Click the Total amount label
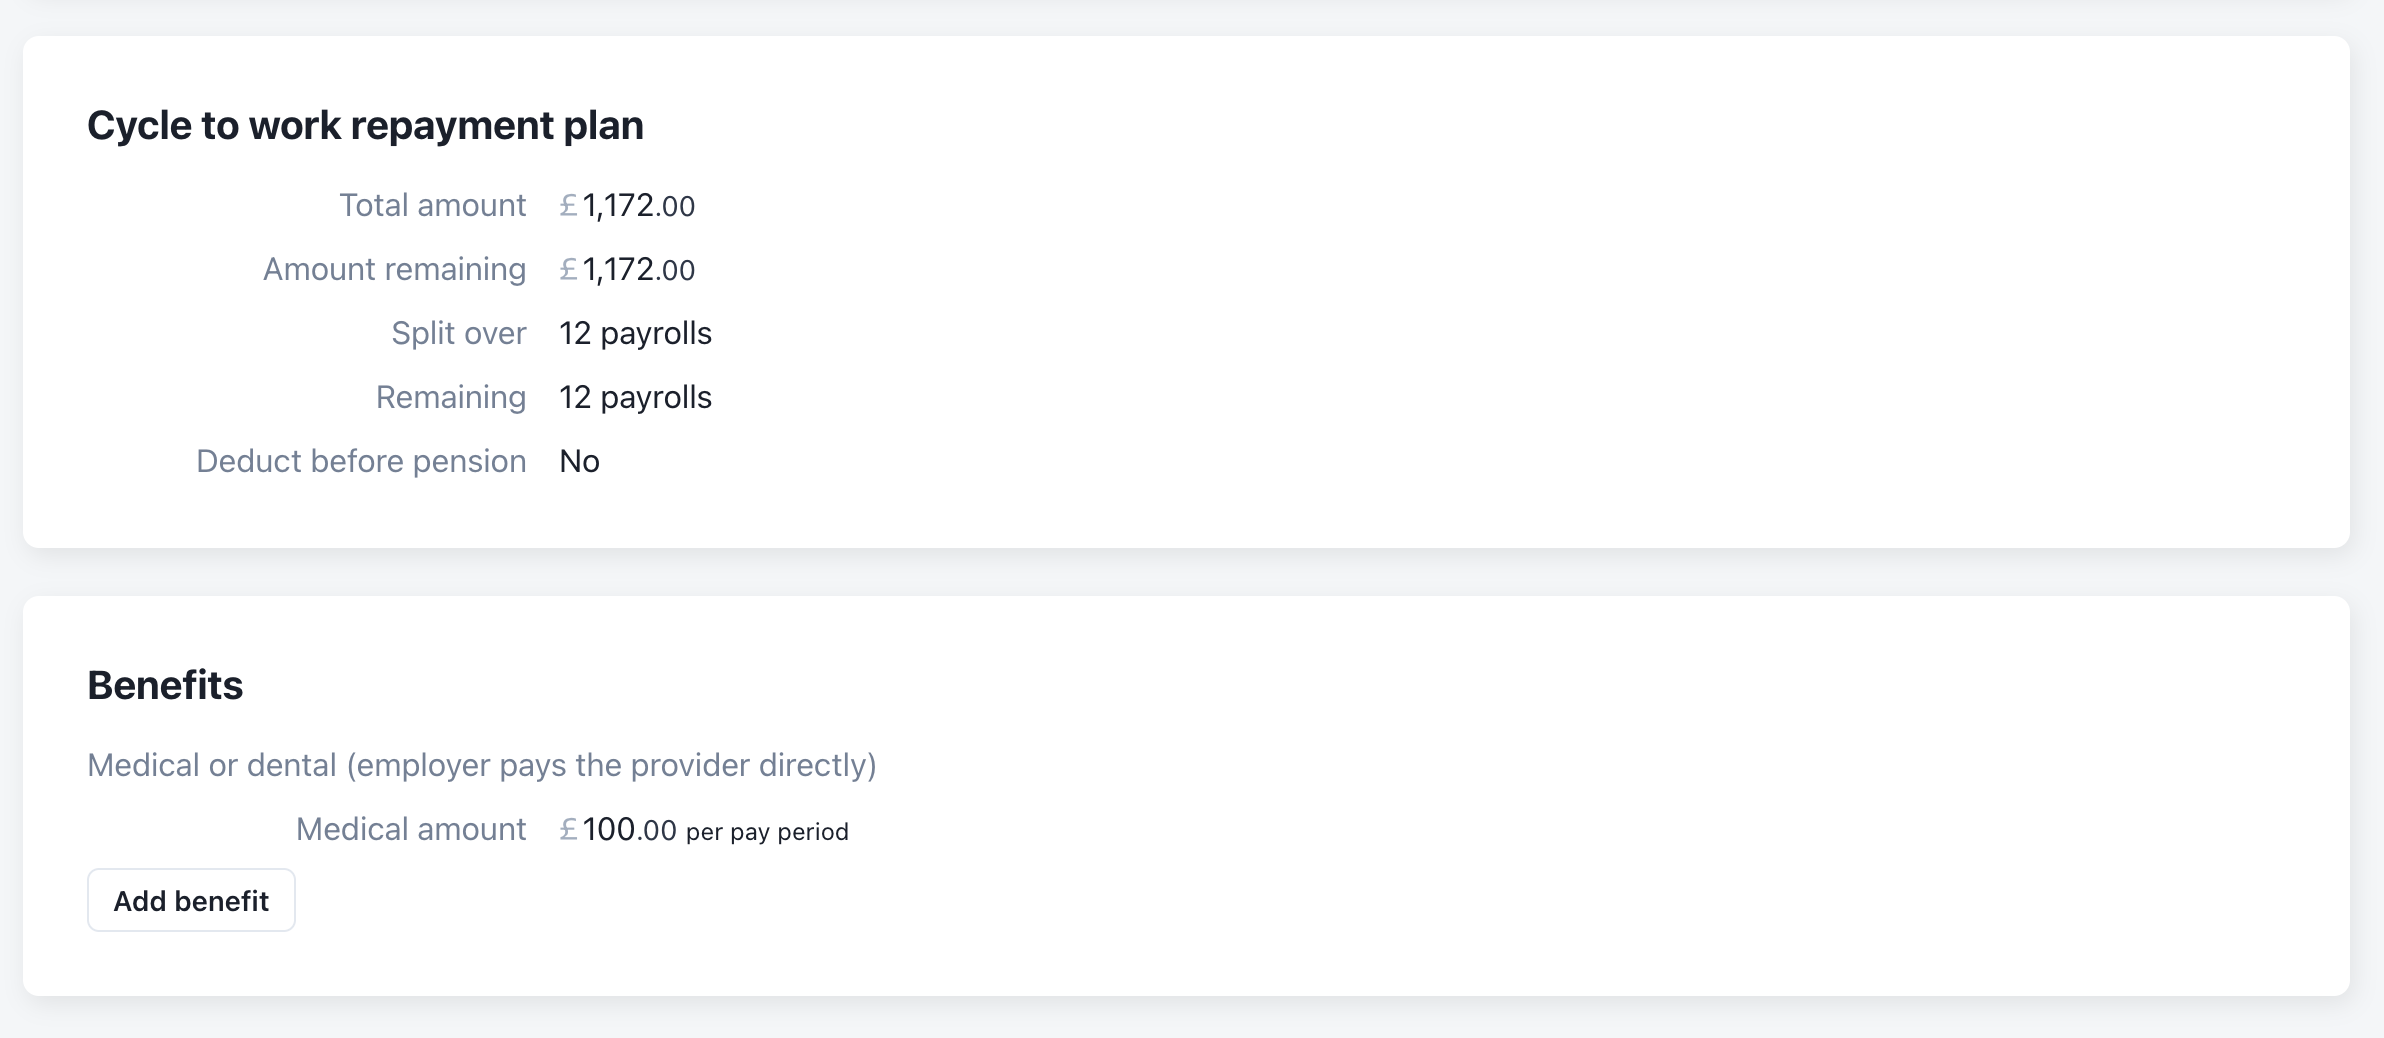 [432, 205]
